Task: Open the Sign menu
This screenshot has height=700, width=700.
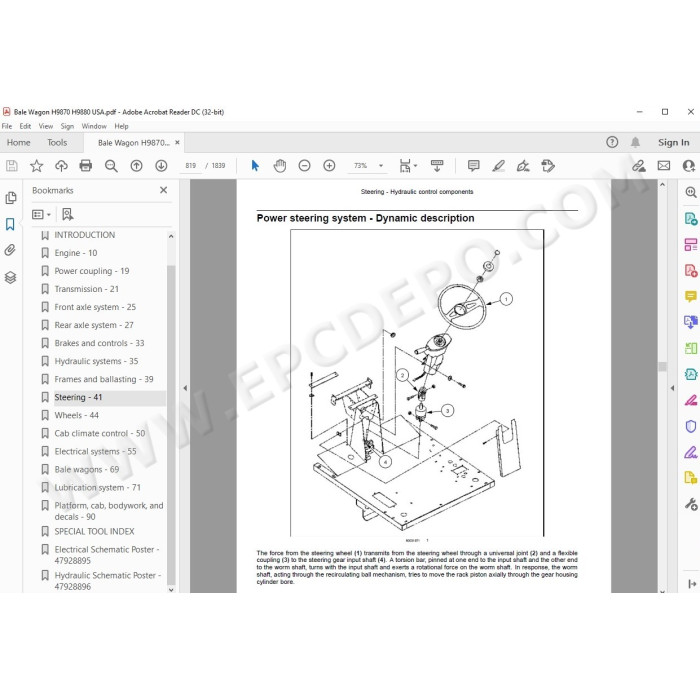Action: click(x=67, y=126)
